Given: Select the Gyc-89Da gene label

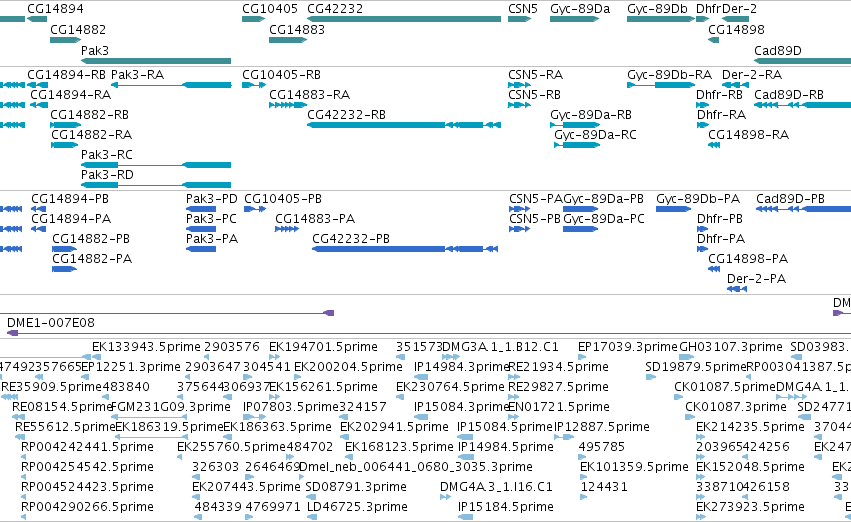Looking at the screenshot, I should (580, 9).
